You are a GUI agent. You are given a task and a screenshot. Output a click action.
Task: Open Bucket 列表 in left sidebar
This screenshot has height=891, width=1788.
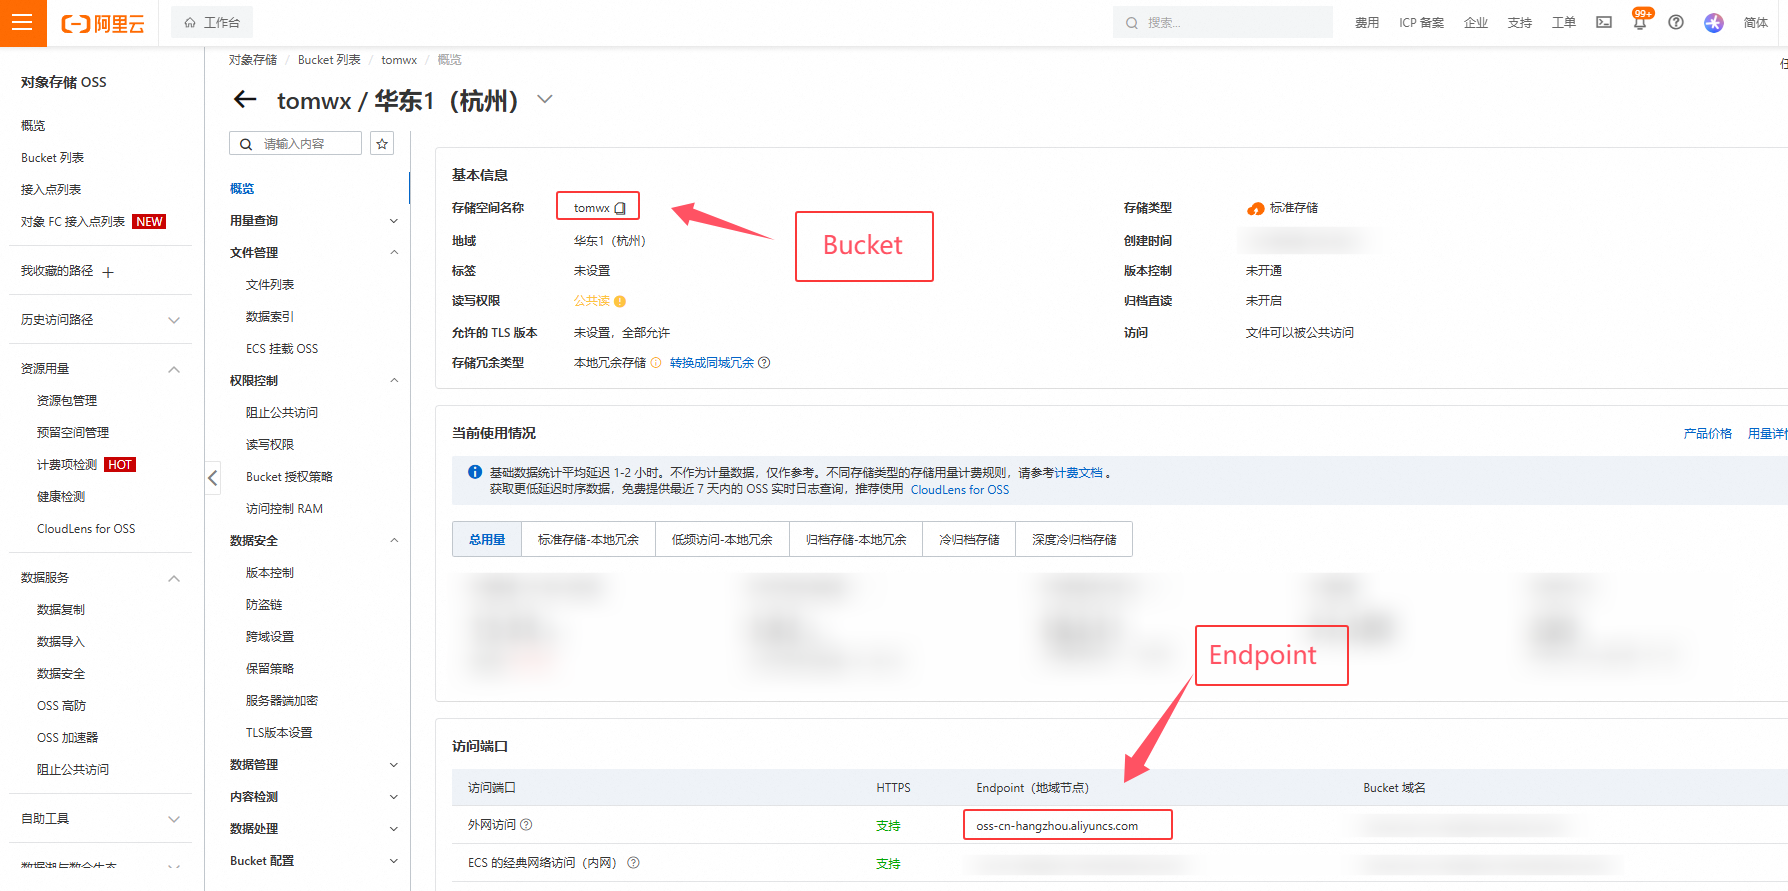tap(52, 158)
